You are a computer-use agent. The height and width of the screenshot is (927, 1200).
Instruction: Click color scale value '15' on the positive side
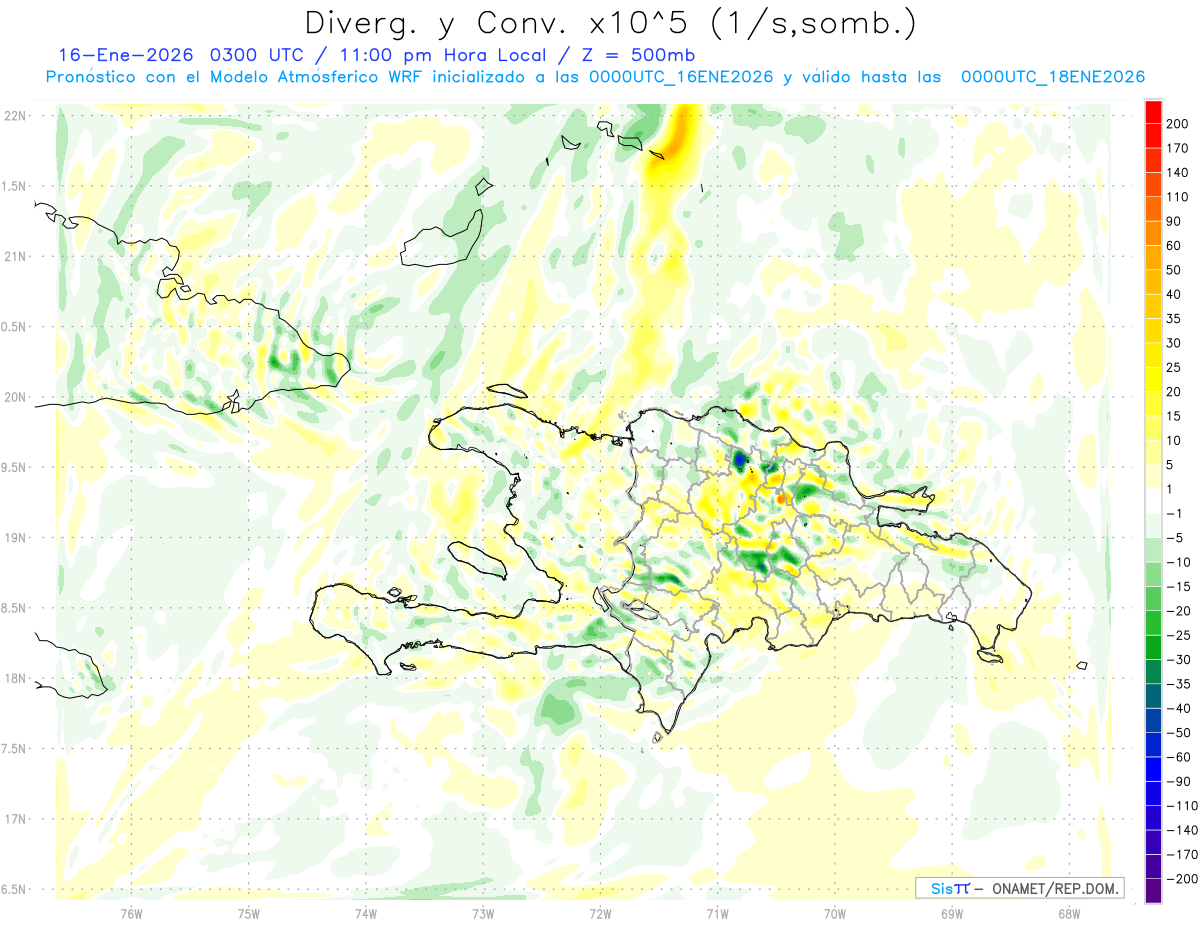[1176, 416]
